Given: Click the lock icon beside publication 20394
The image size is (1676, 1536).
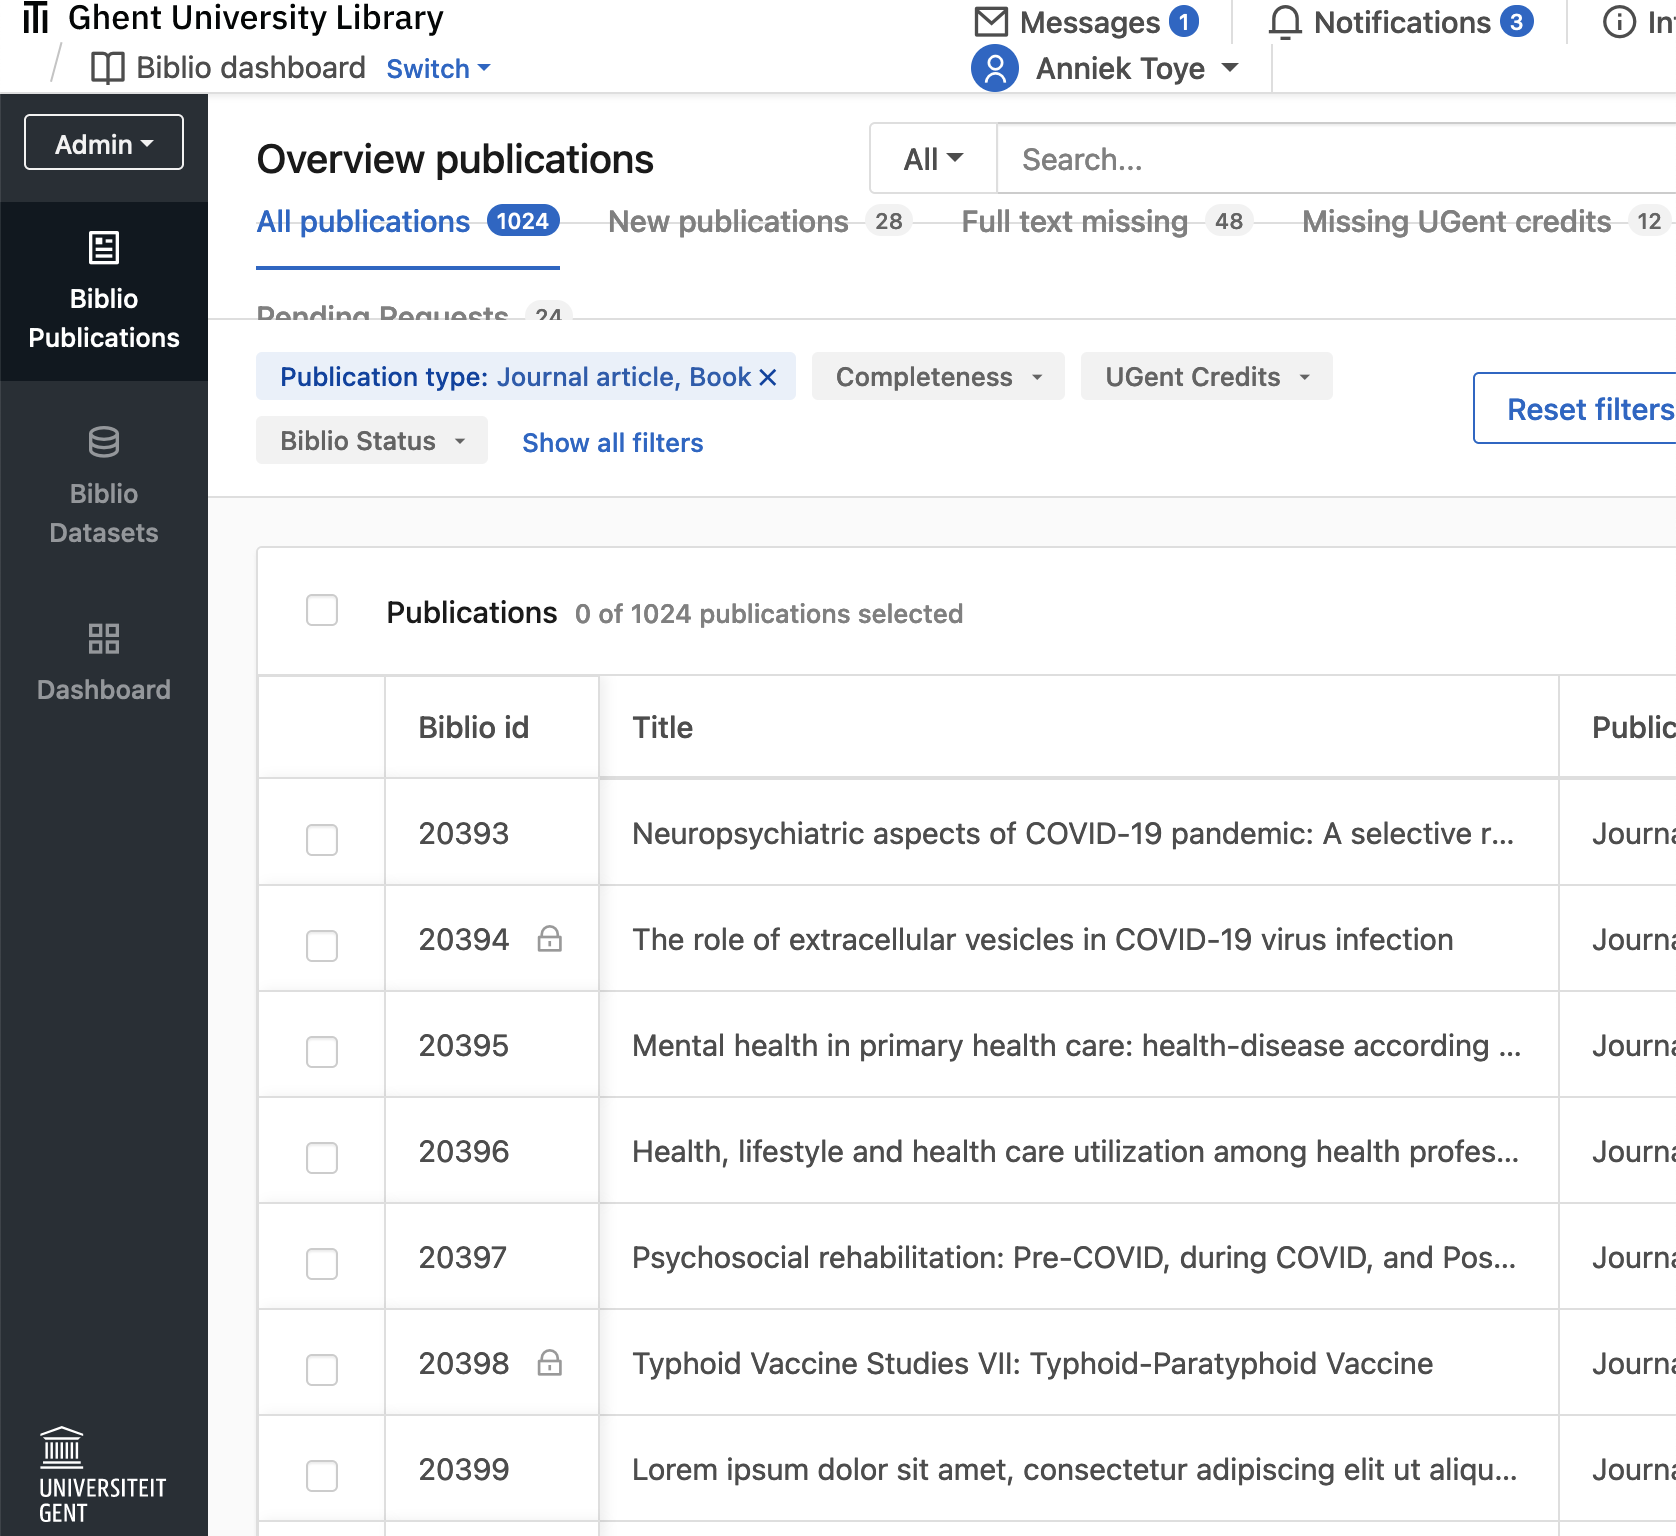Looking at the screenshot, I should 551,940.
